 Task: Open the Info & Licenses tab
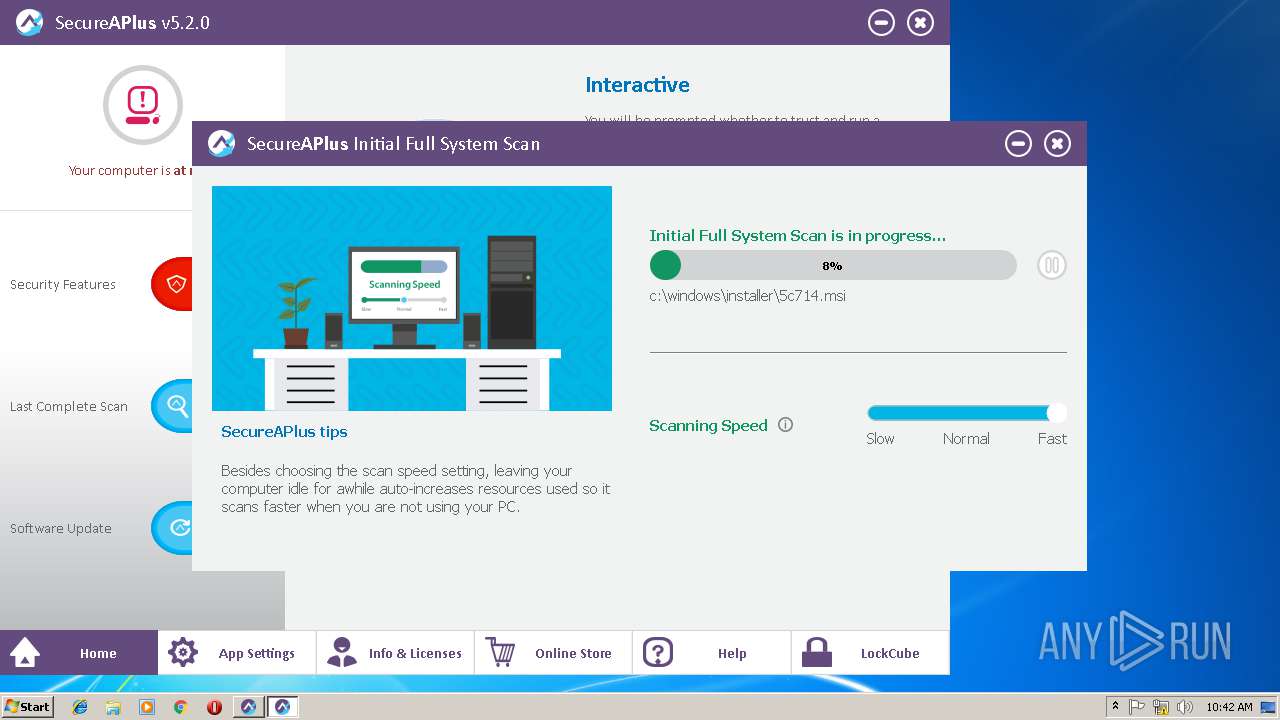pyautogui.click(x=395, y=653)
